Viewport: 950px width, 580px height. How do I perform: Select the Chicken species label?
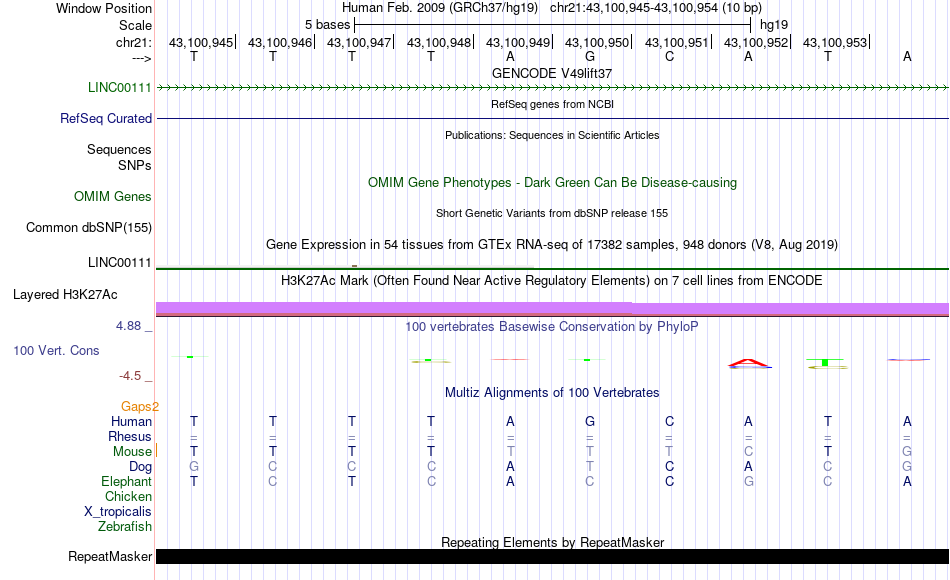128,496
